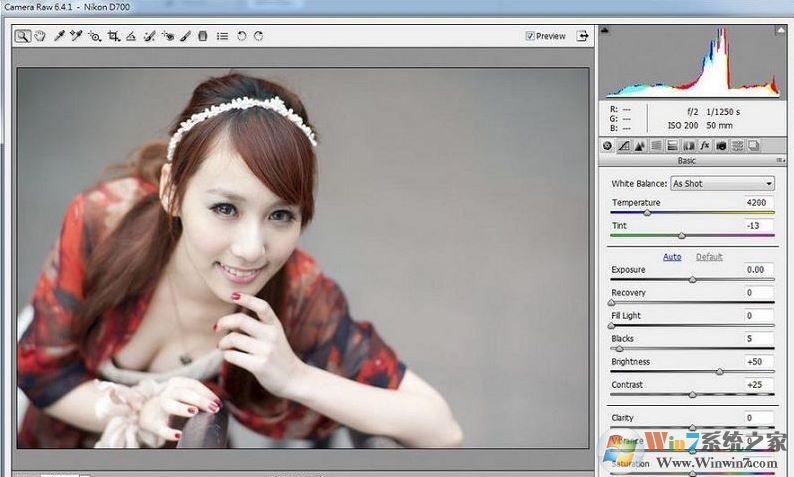Select the Targeted Adjustment tool
This screenshot has height=477, width=794.
pos(95,36)
